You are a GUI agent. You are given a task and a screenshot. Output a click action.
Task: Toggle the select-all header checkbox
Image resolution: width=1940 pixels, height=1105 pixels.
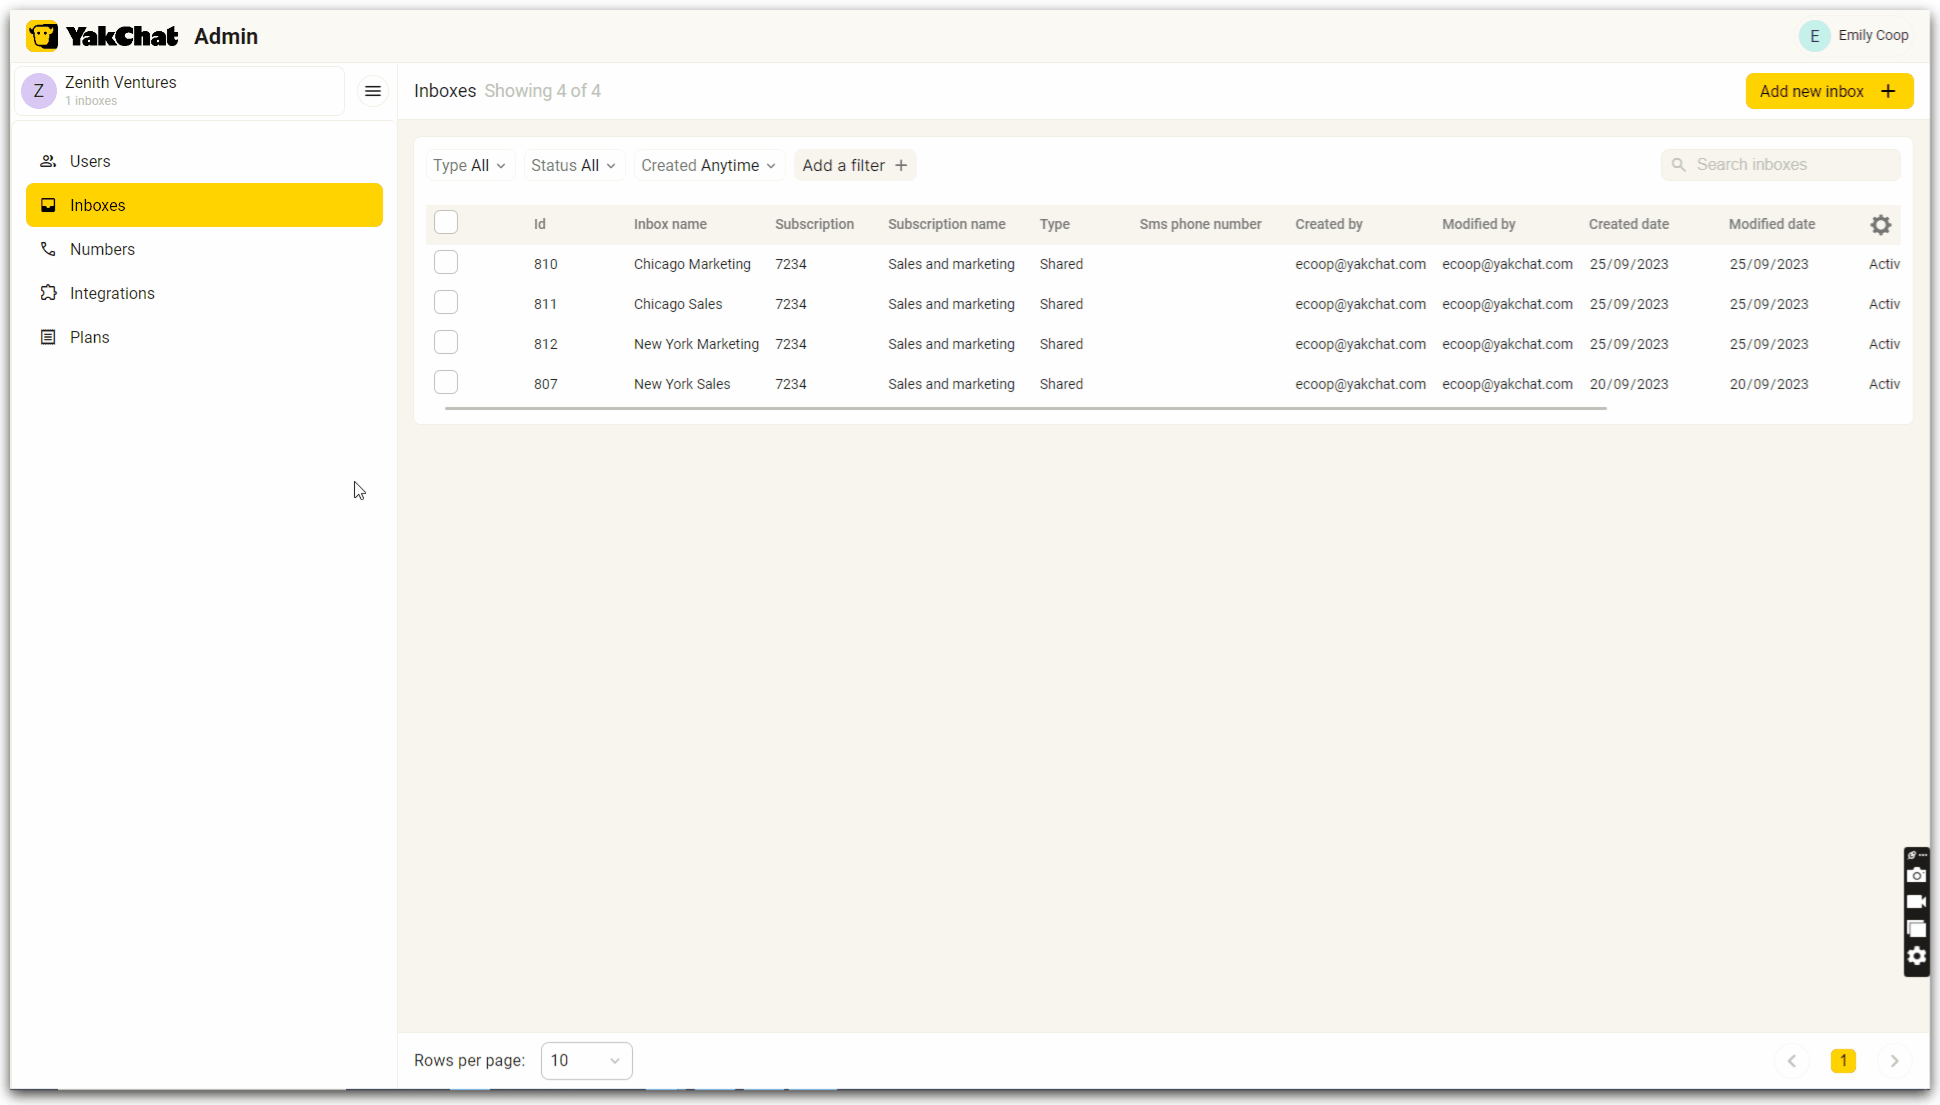446,223
